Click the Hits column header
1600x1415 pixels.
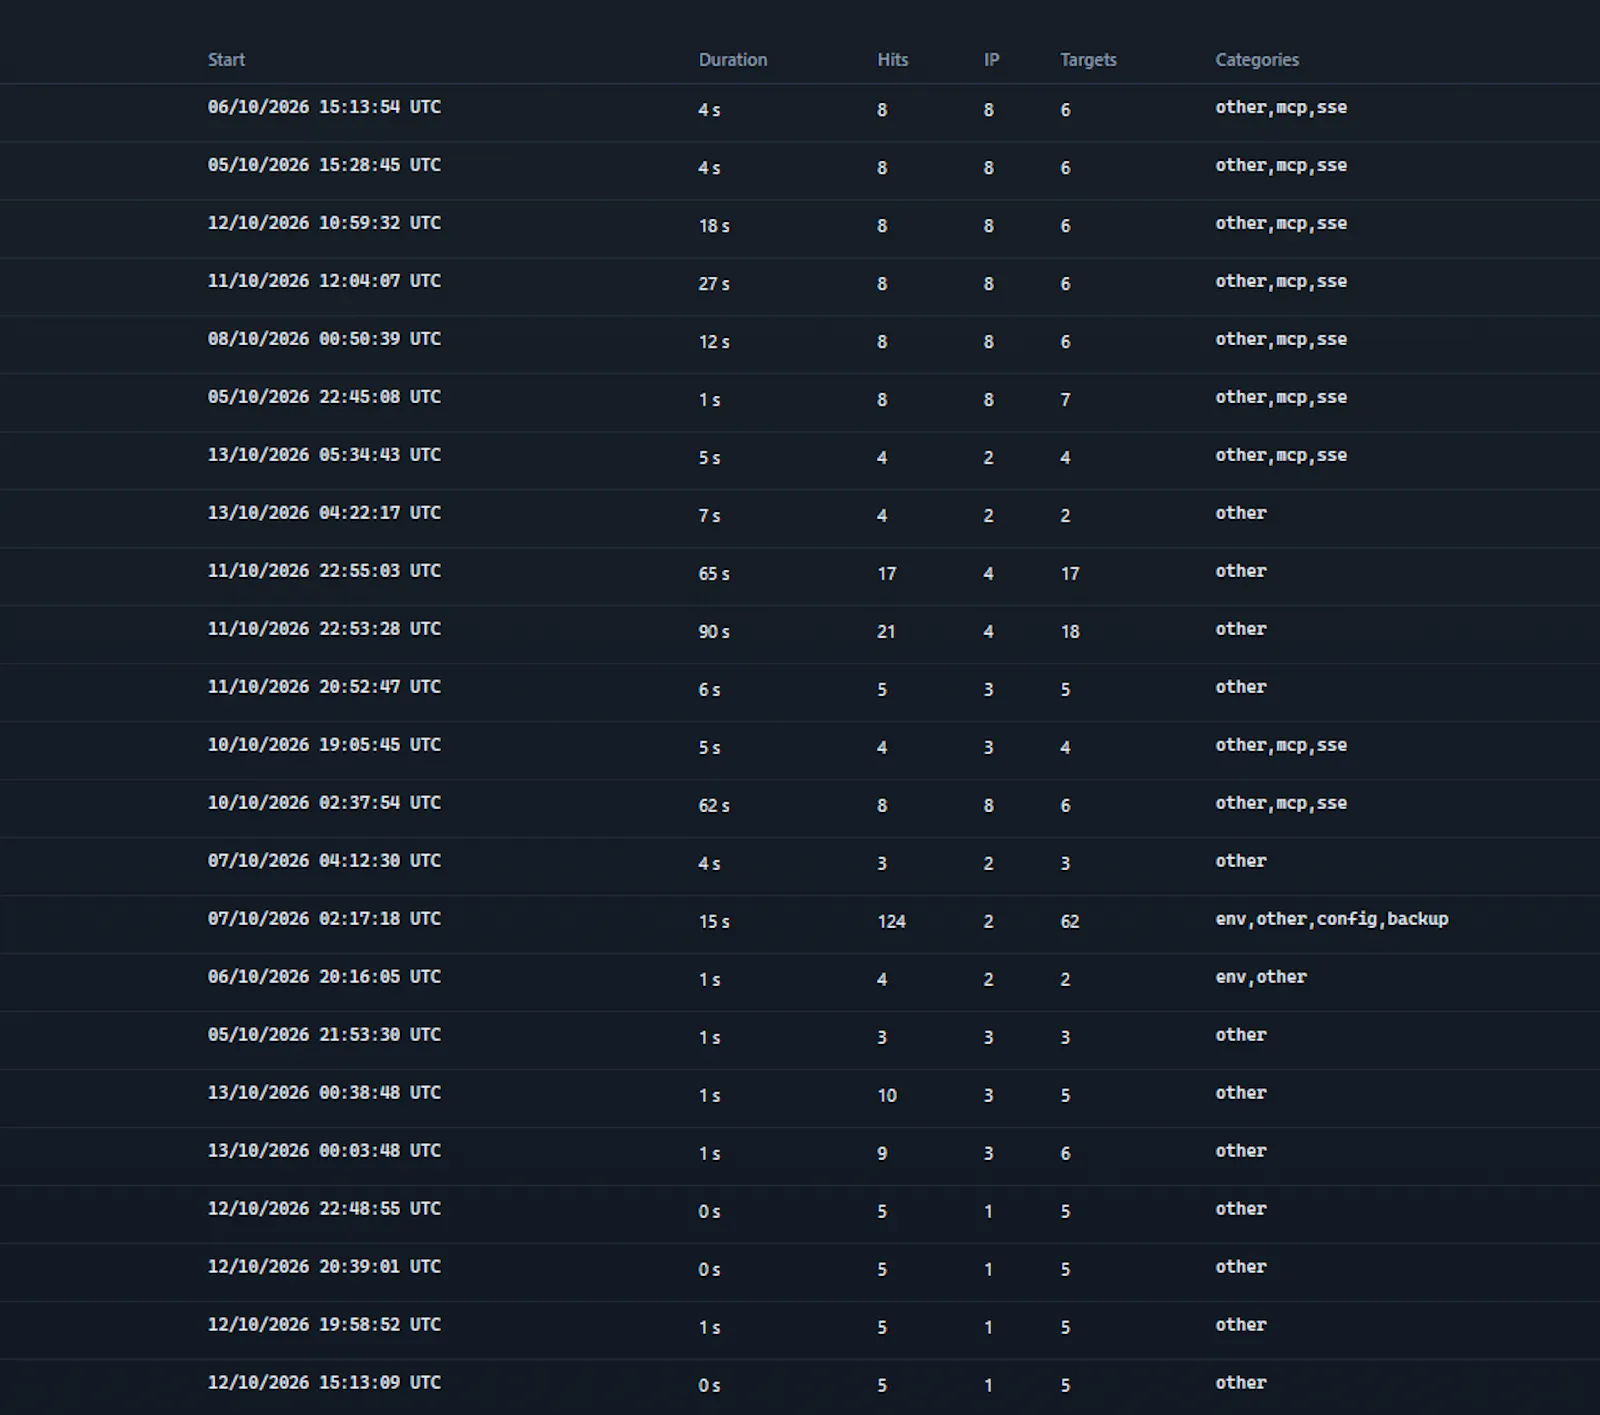(893, 60)
